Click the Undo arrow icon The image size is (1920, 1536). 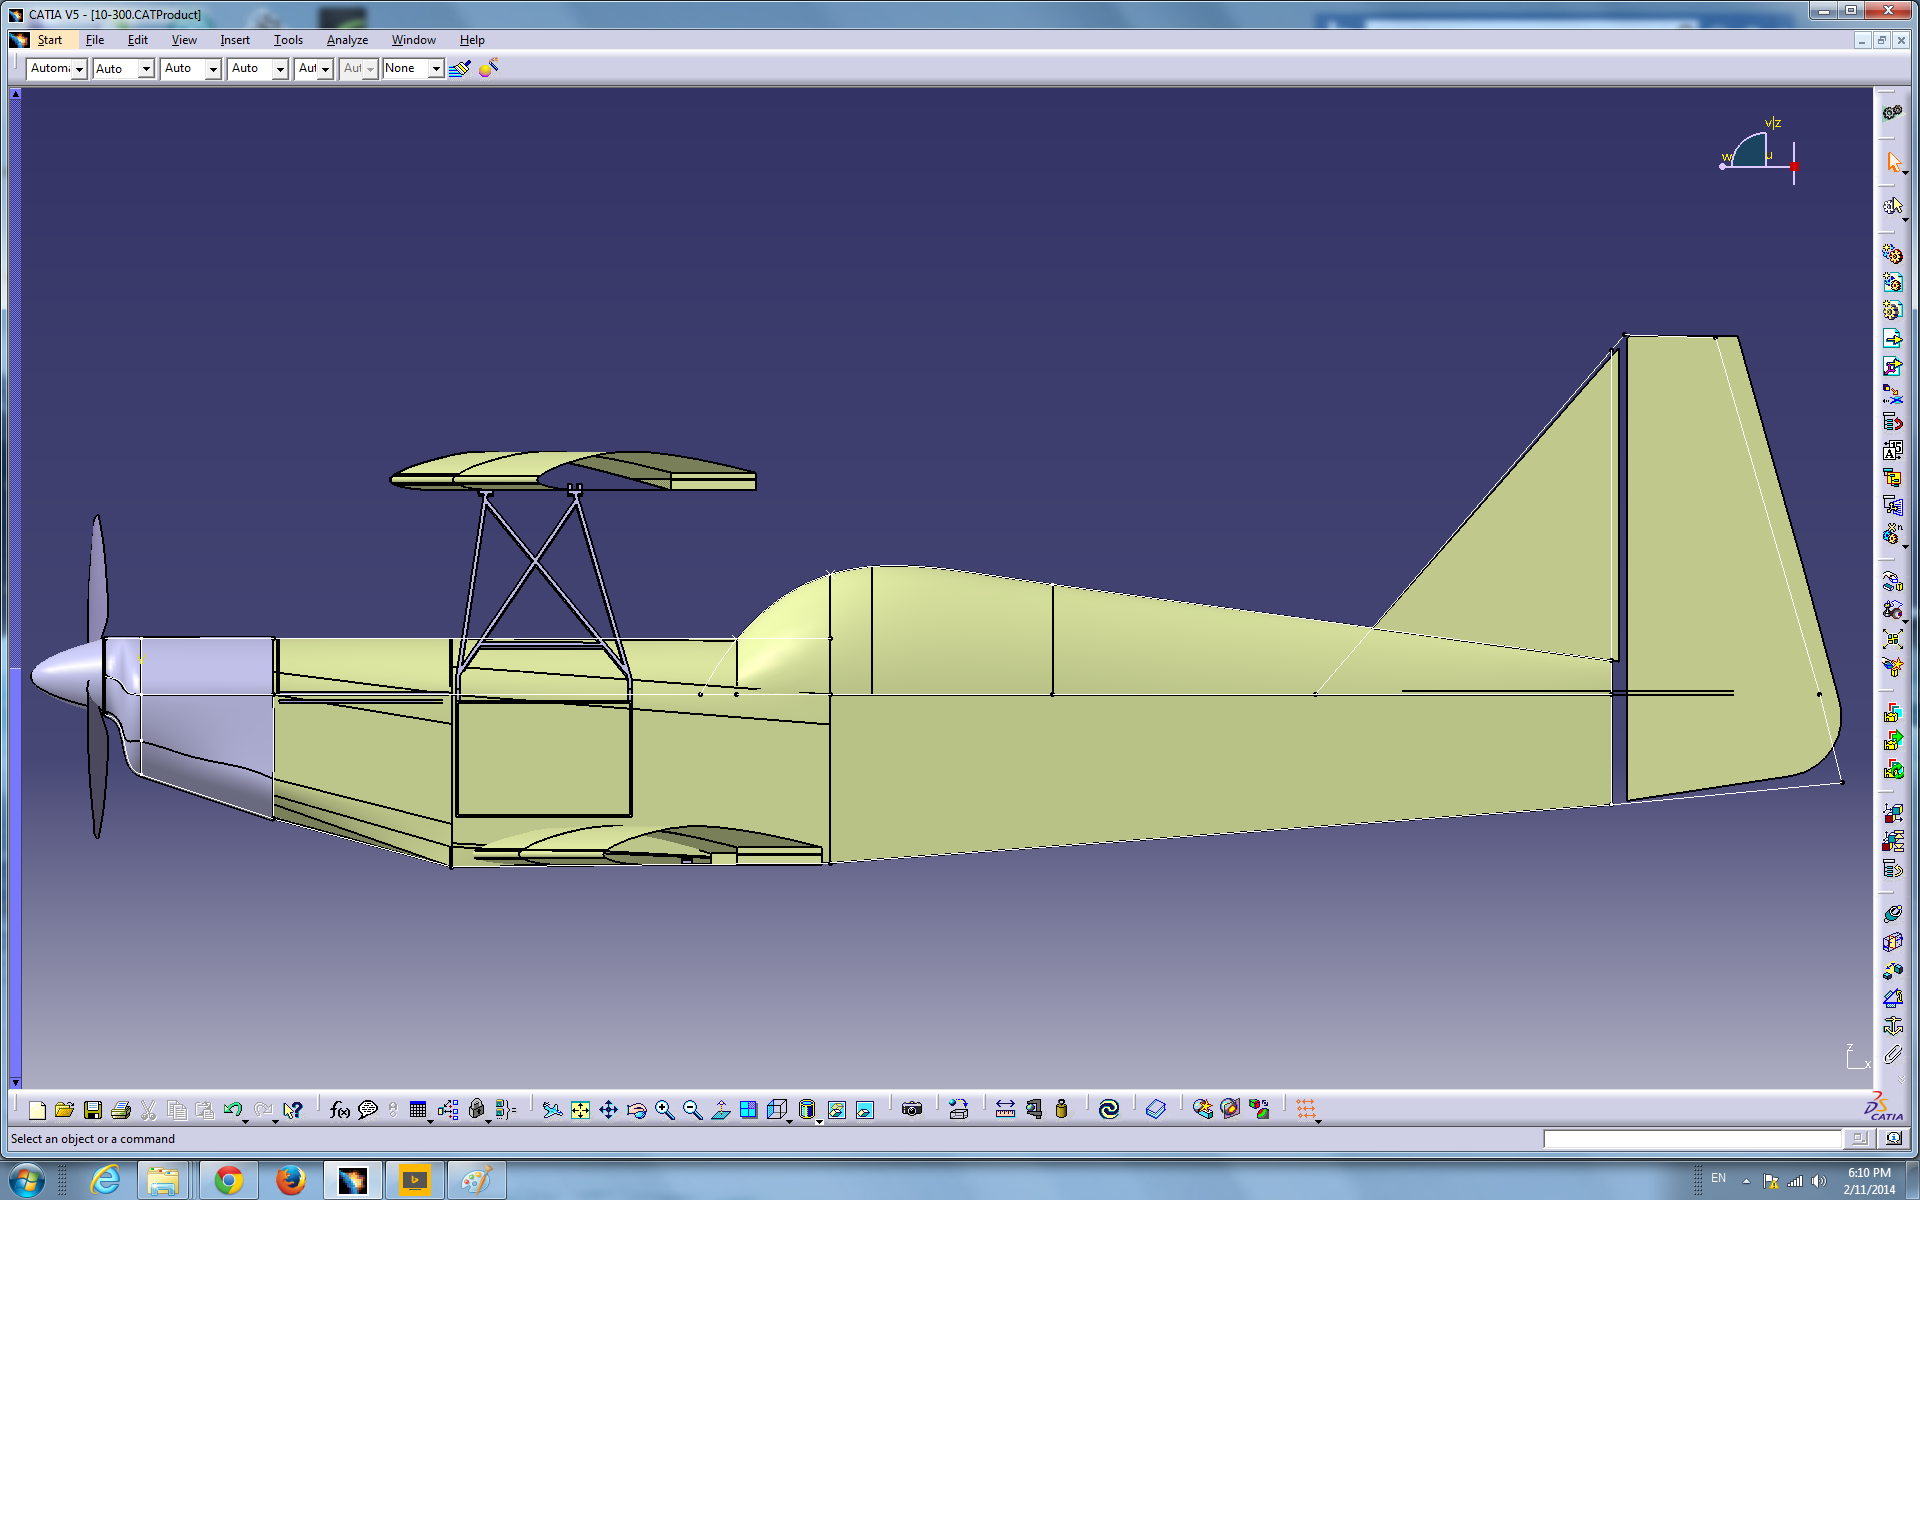[x=232, y=1110]
